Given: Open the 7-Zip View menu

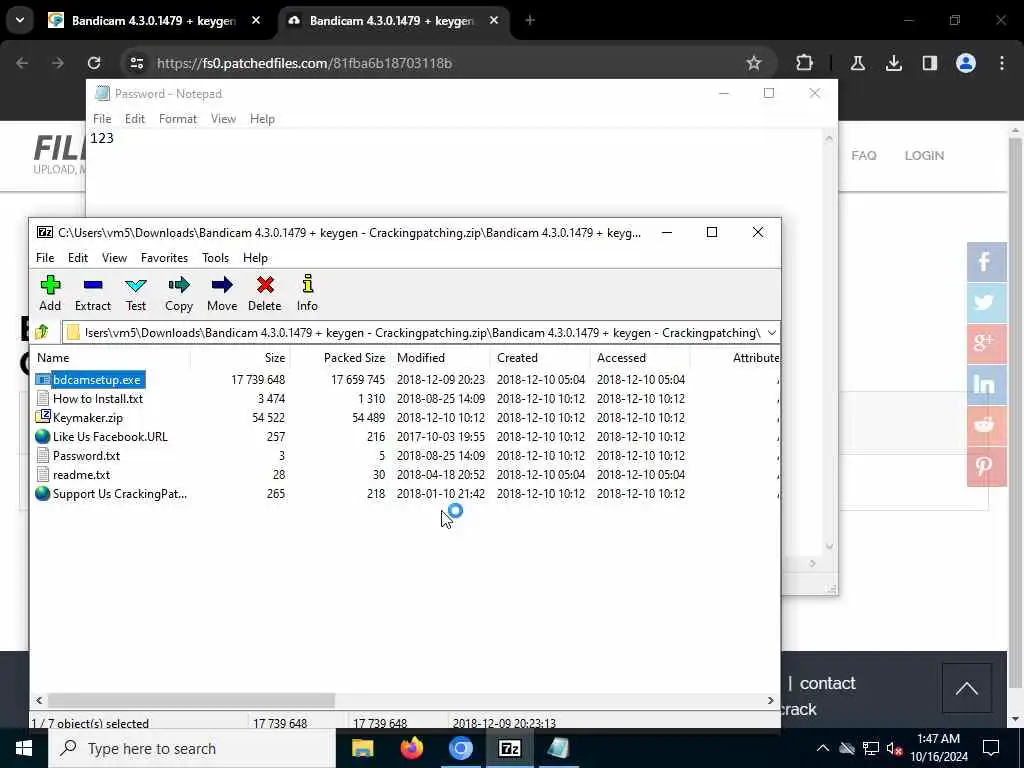Looking at the screenshot, I should click(x=114, y=257).
